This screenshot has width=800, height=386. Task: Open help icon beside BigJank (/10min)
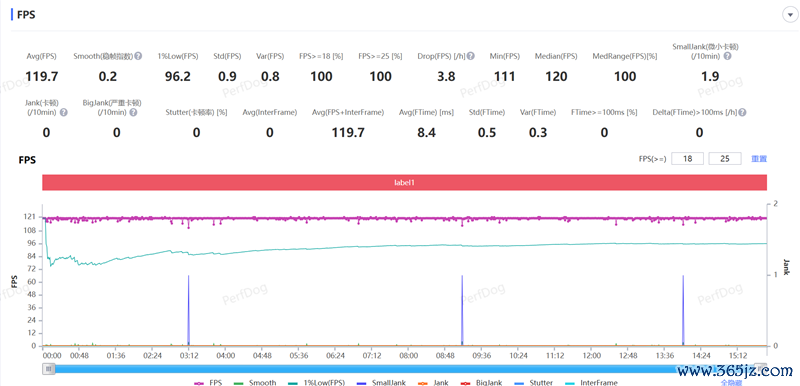click(x=133, y=112)
